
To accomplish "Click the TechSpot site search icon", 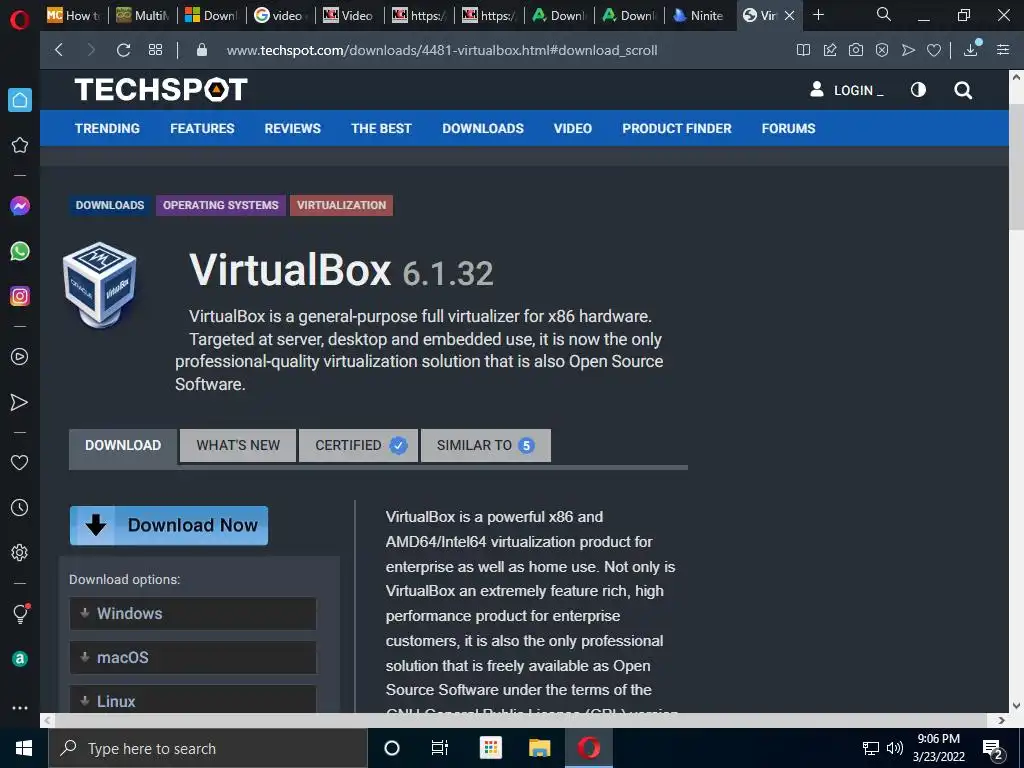I will click(x=963, y=90).
